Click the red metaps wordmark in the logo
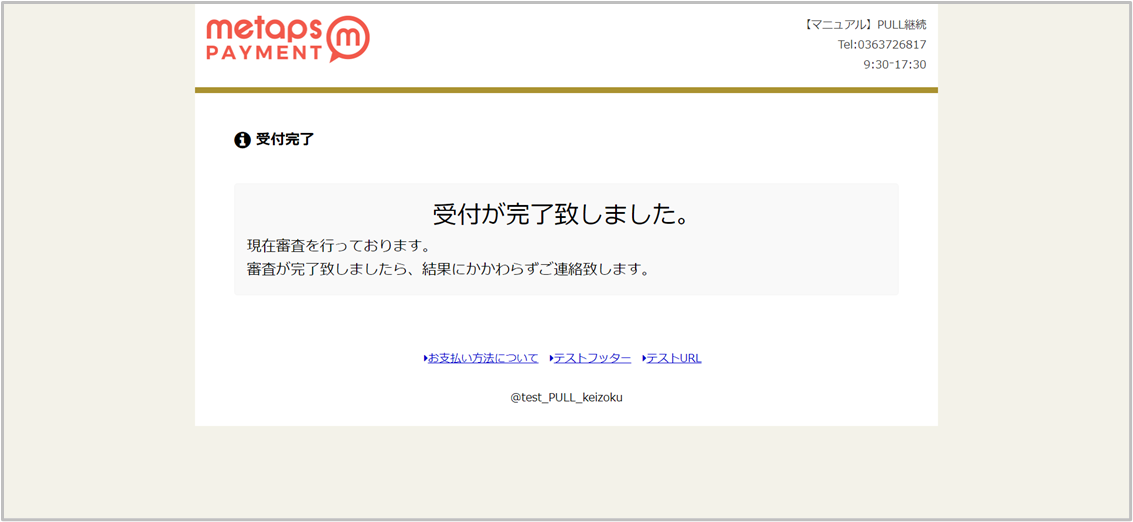Screen dimensions: 1133x522 tap(265, 29)
